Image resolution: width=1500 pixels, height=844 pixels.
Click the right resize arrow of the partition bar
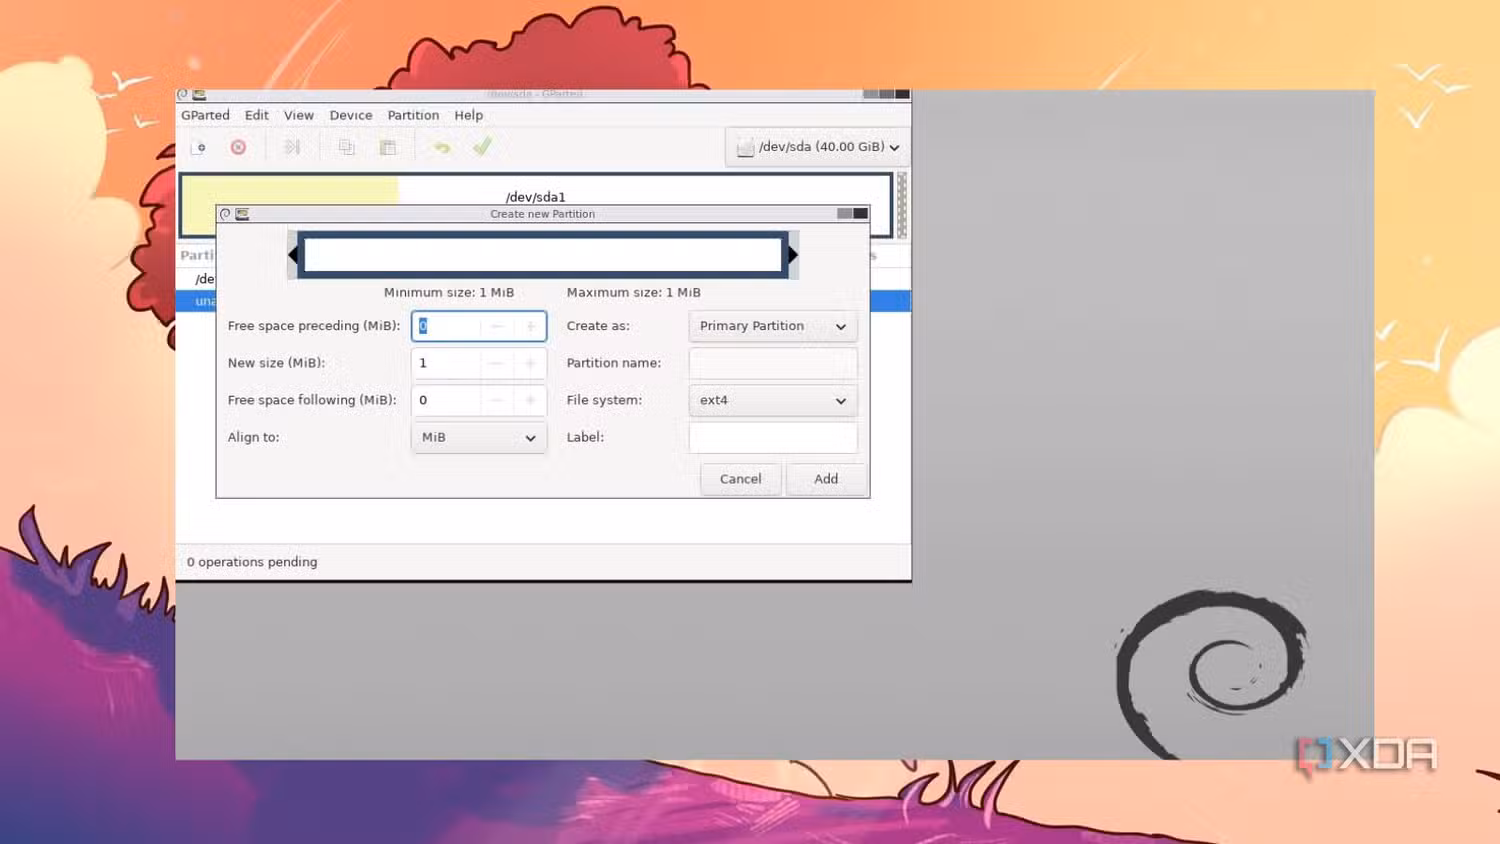(x=793, y=255)
